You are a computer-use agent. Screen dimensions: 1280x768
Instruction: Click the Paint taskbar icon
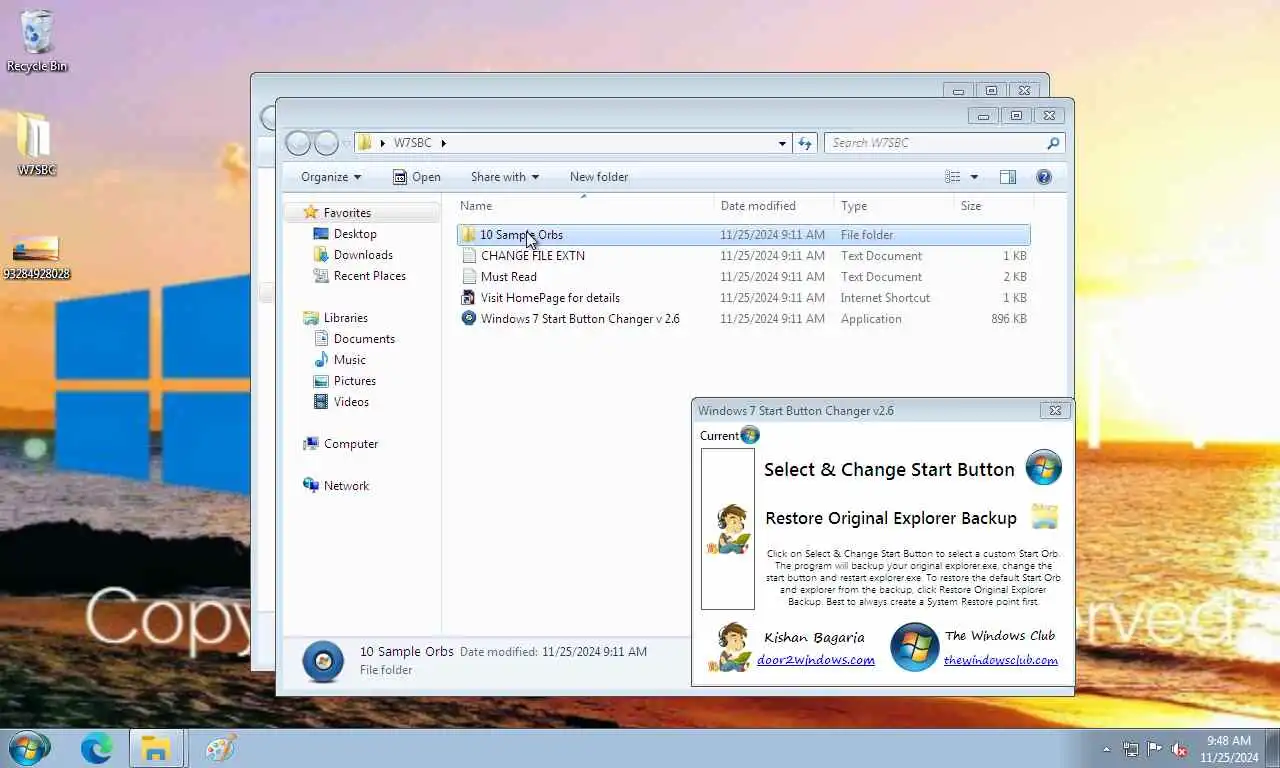[220, 748]
